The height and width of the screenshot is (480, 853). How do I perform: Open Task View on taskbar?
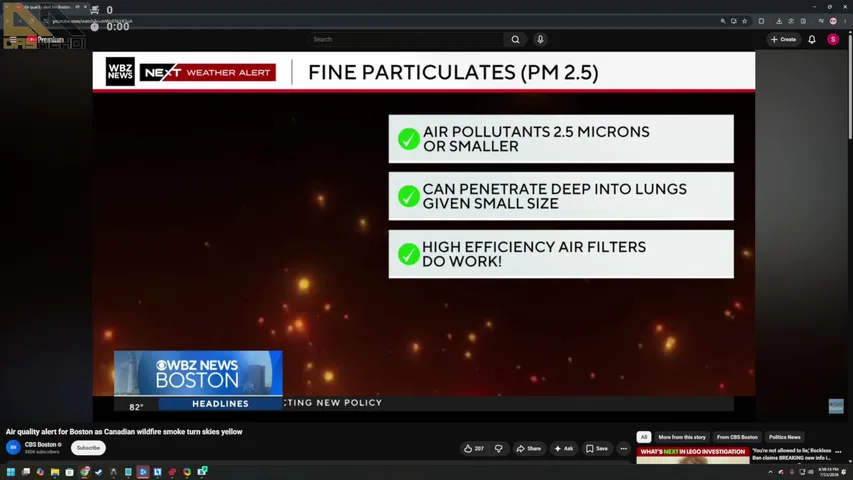(x=26, y=472)
